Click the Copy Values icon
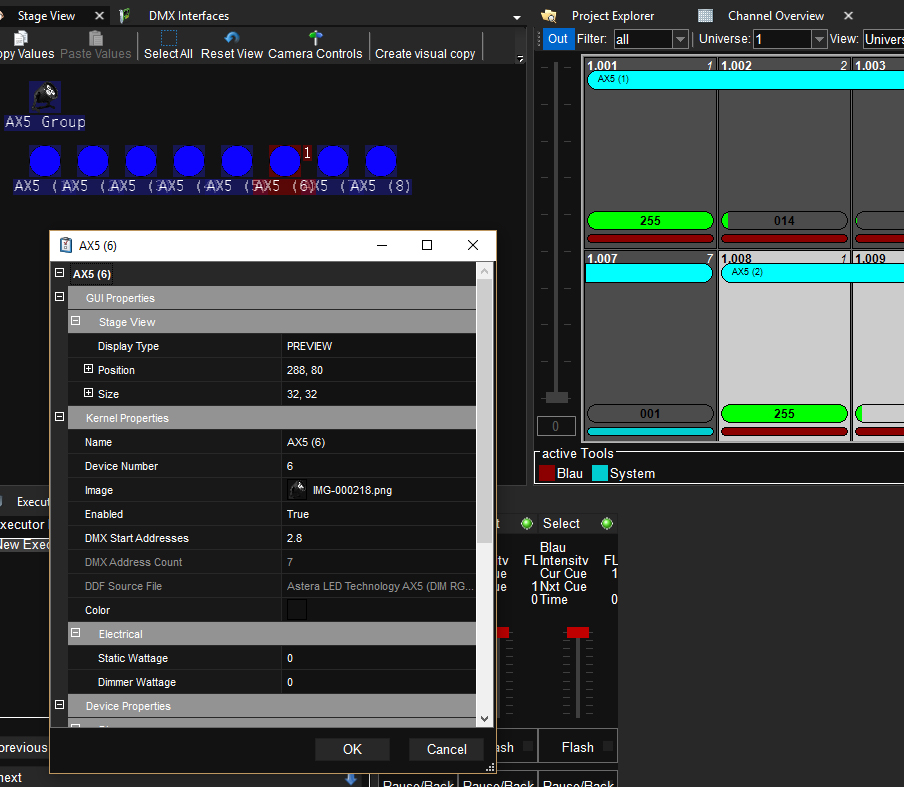This screenshot has width=904, height=787. pyautogui.click(x=20, y=38)
